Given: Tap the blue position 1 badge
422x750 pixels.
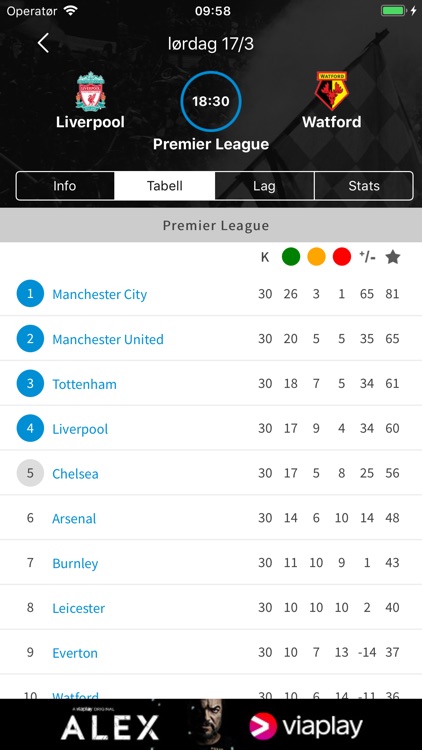Looking at the screenshot, I should [30, 293].
